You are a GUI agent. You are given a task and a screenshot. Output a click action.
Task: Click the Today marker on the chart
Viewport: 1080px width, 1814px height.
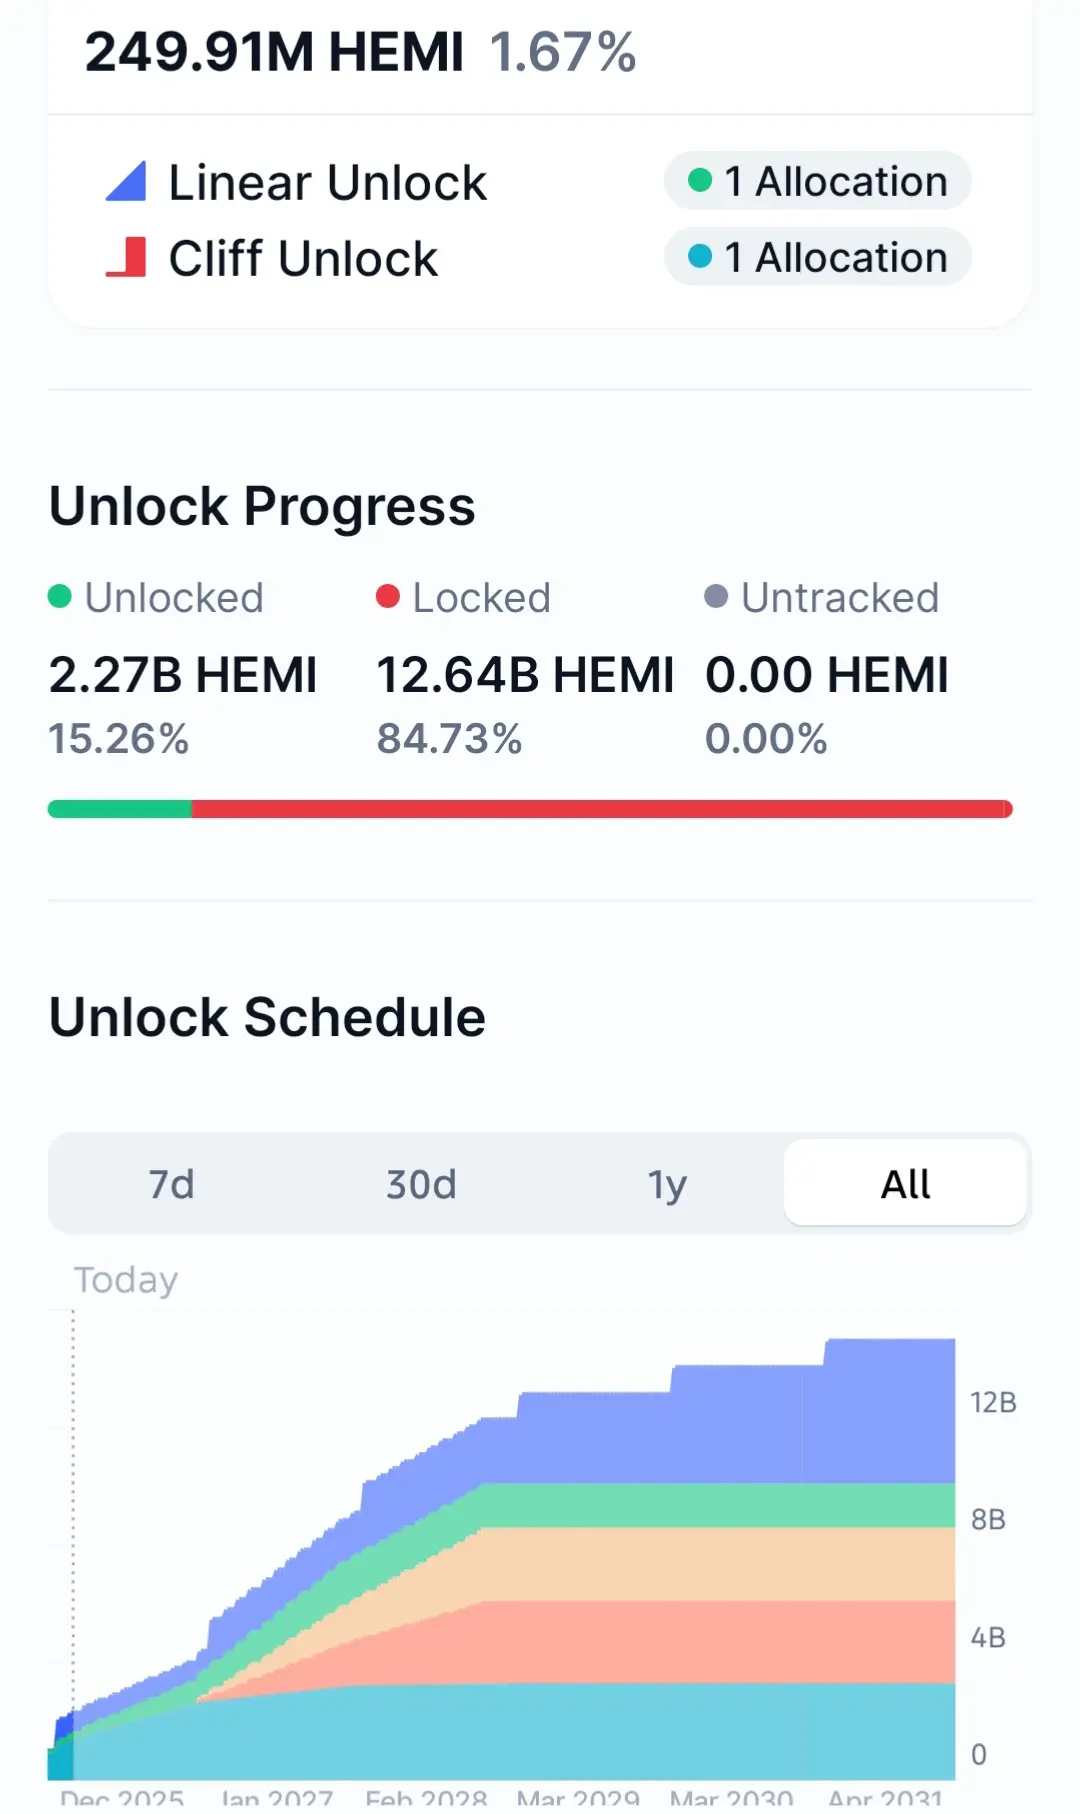click(x=126, y=1280)
